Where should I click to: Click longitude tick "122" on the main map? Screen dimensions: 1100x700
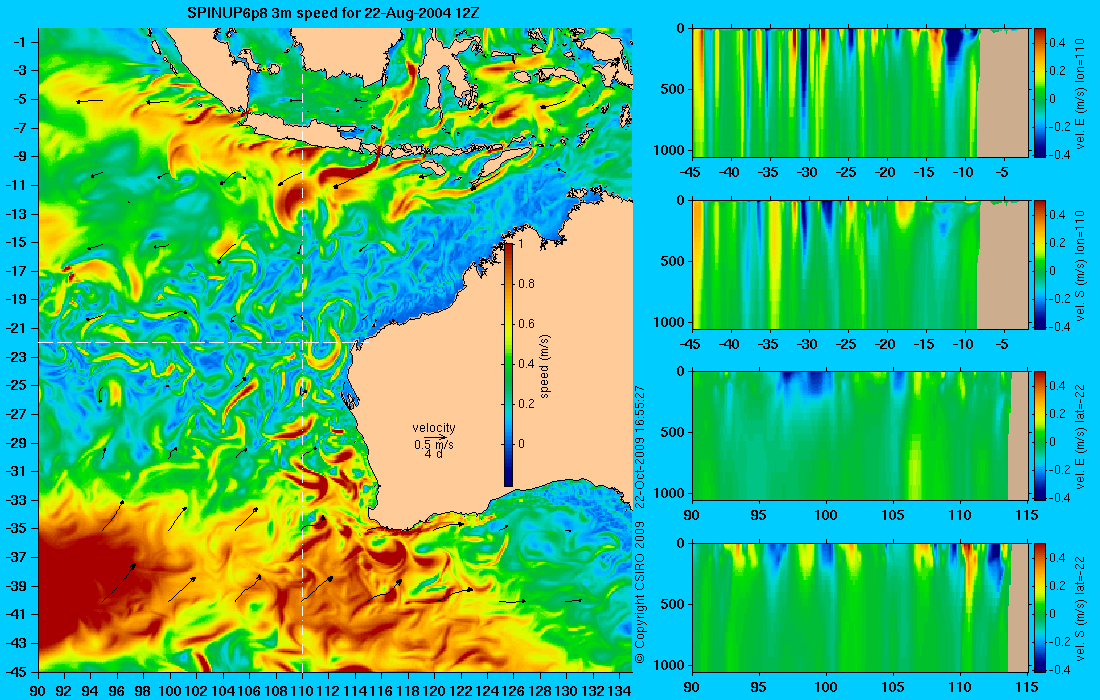coord(461,691)
